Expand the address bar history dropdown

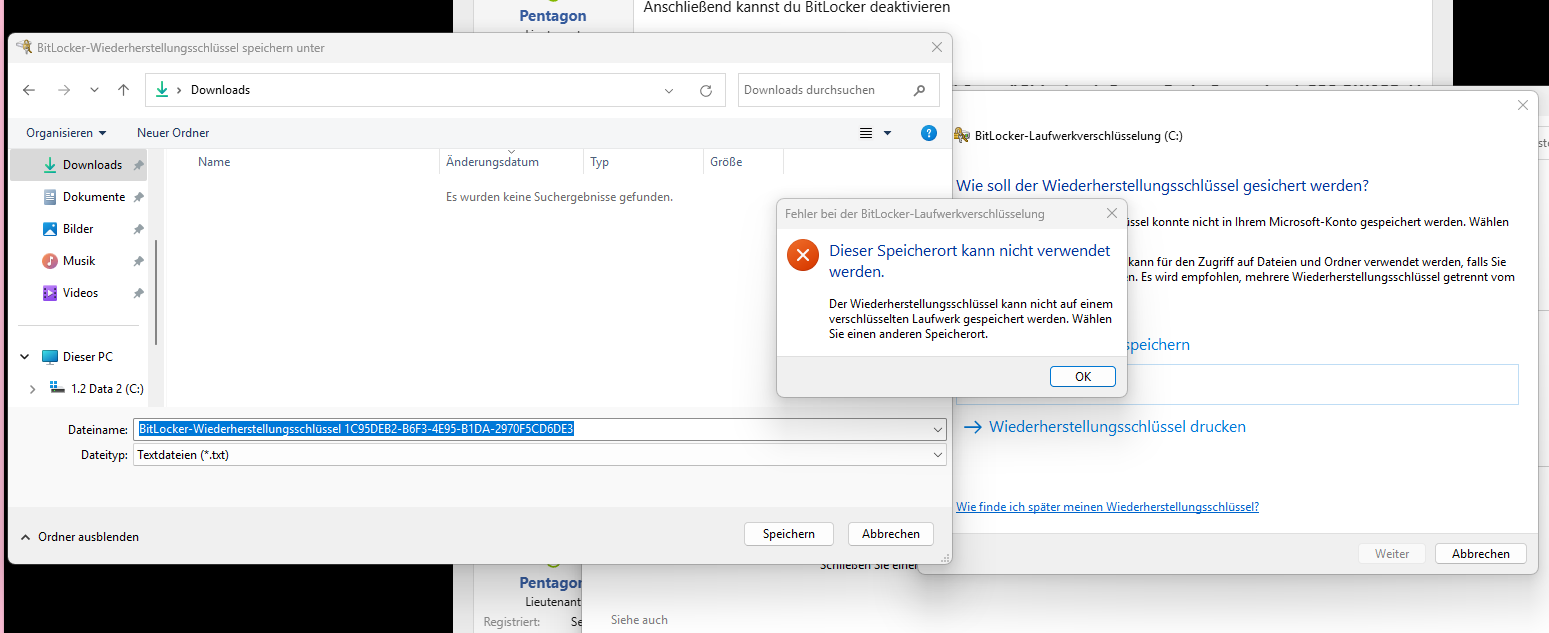point(669,90)
